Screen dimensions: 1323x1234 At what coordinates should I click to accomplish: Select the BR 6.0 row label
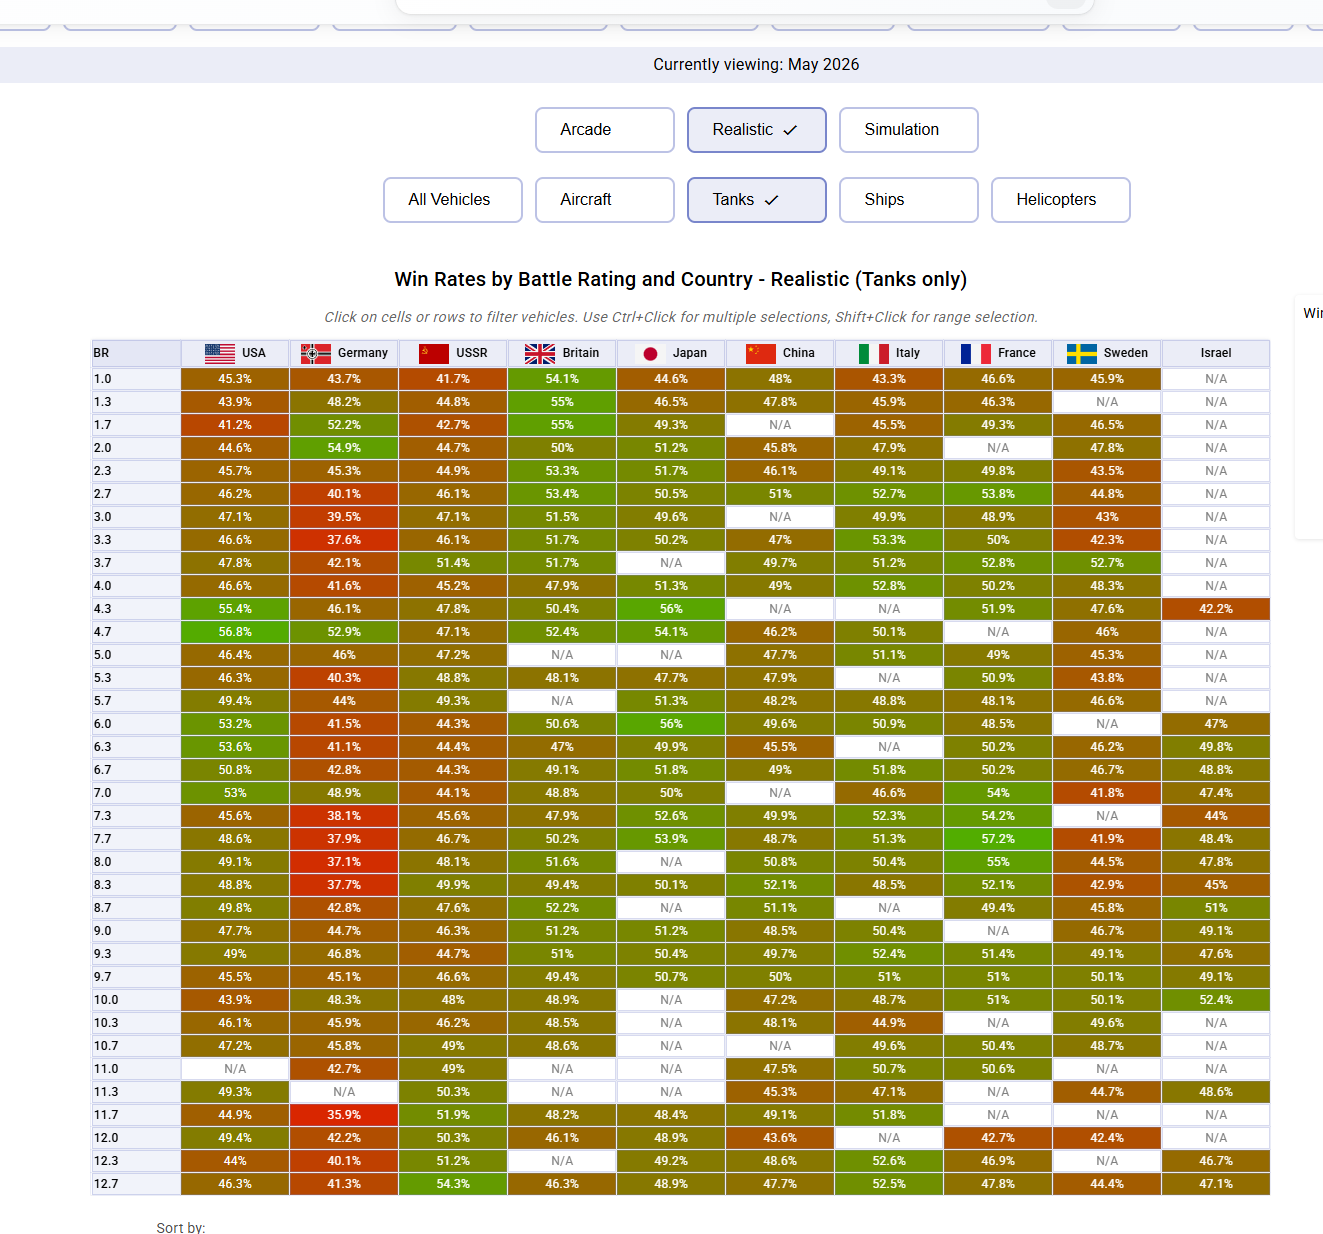(136, 724)
